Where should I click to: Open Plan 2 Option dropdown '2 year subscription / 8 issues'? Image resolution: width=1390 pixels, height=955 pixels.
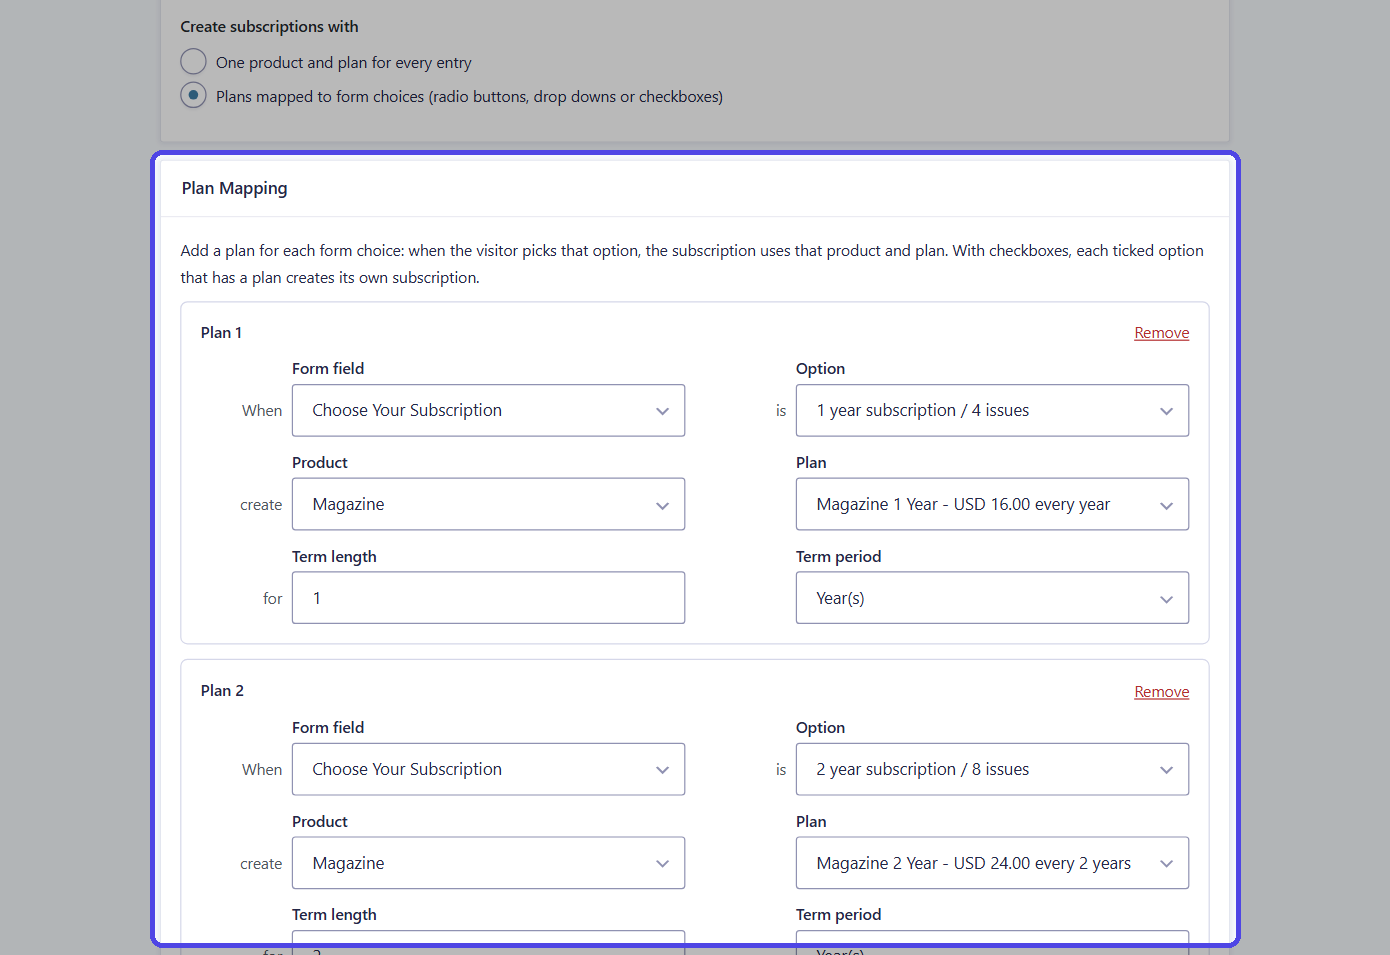pyautogui.click(x=992, y=769)
